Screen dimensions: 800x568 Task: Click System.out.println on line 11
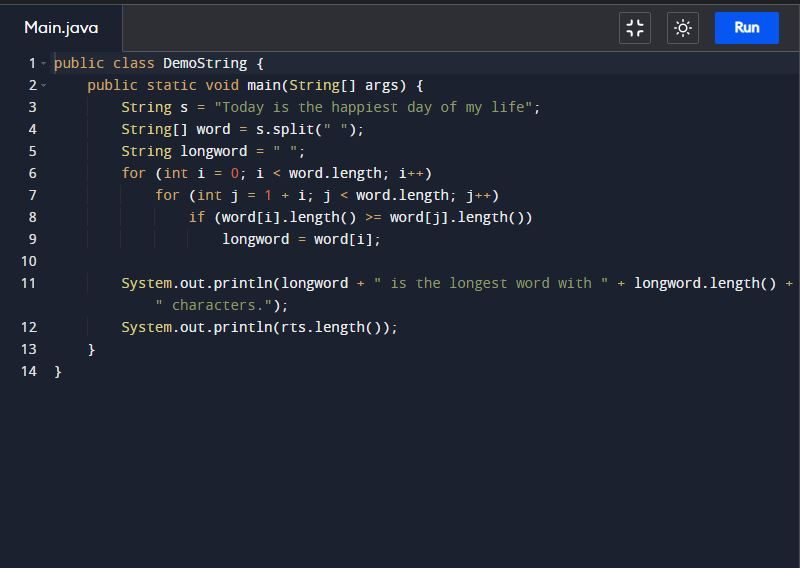point(197,283)
